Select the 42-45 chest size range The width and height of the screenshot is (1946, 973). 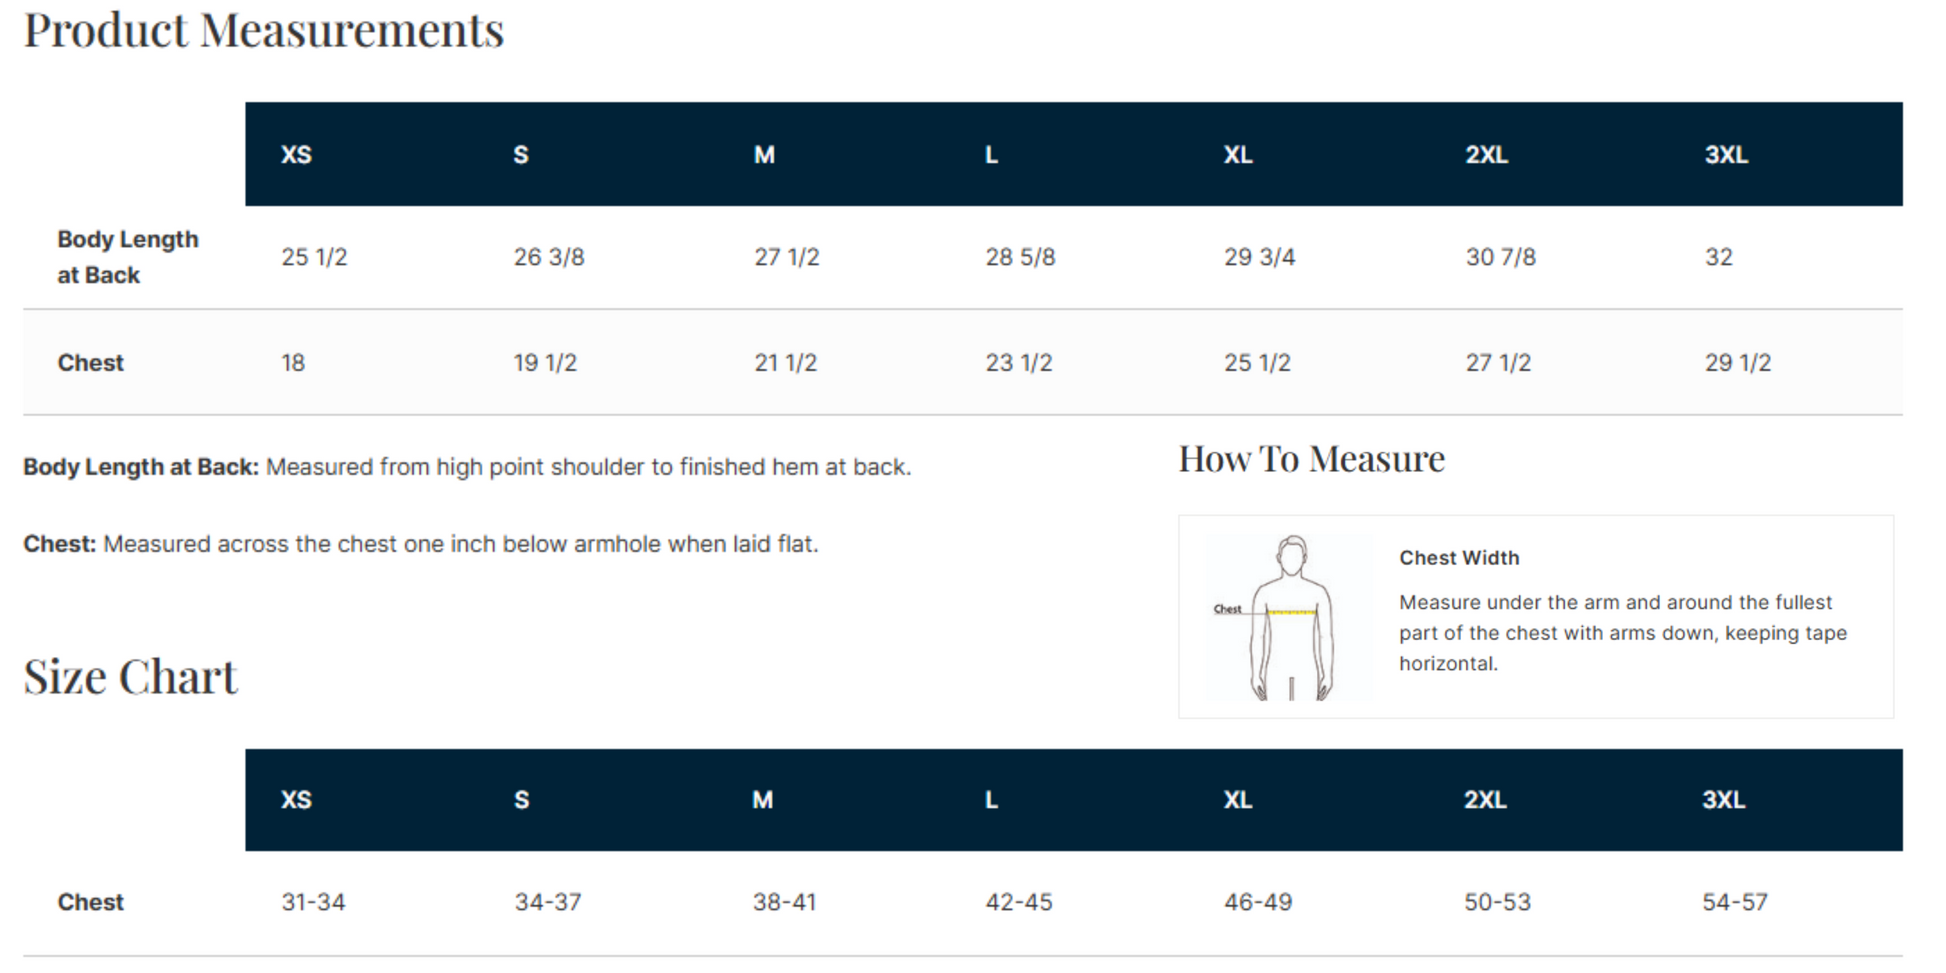1019,902
